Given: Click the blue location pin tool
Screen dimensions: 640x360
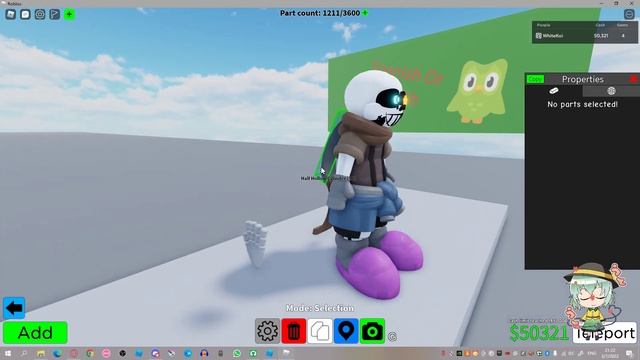Looking at the screenshot, I should [346, 331].
